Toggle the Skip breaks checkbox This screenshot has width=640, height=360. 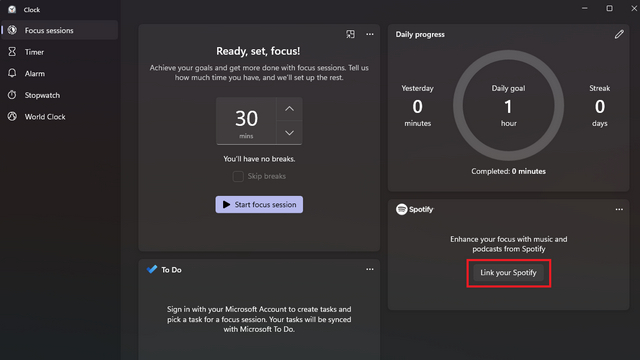238,176
